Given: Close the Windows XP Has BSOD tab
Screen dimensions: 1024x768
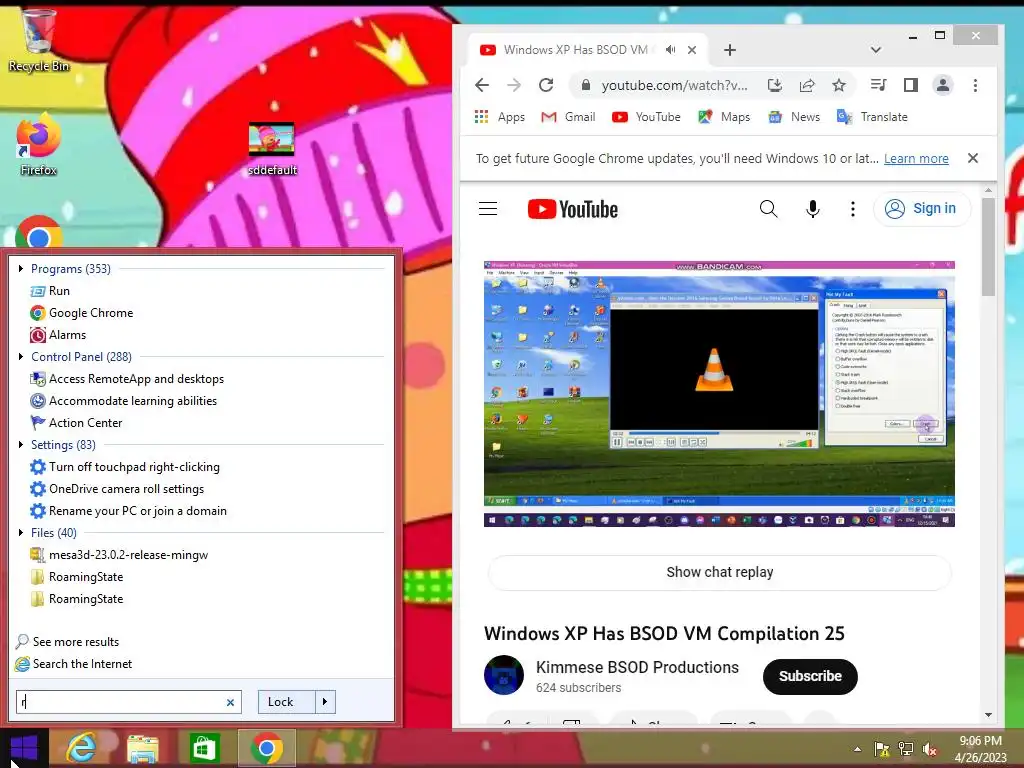Looking at the screenshot, I should 692,50.
